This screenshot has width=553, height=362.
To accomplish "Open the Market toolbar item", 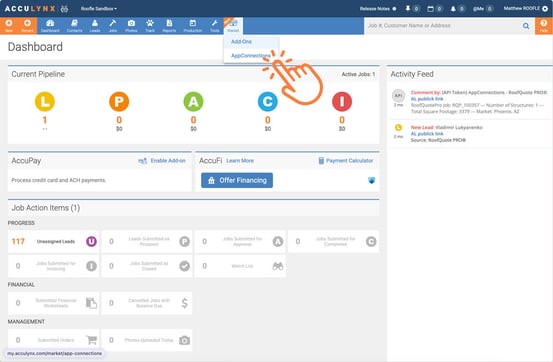I will (233, 26).
